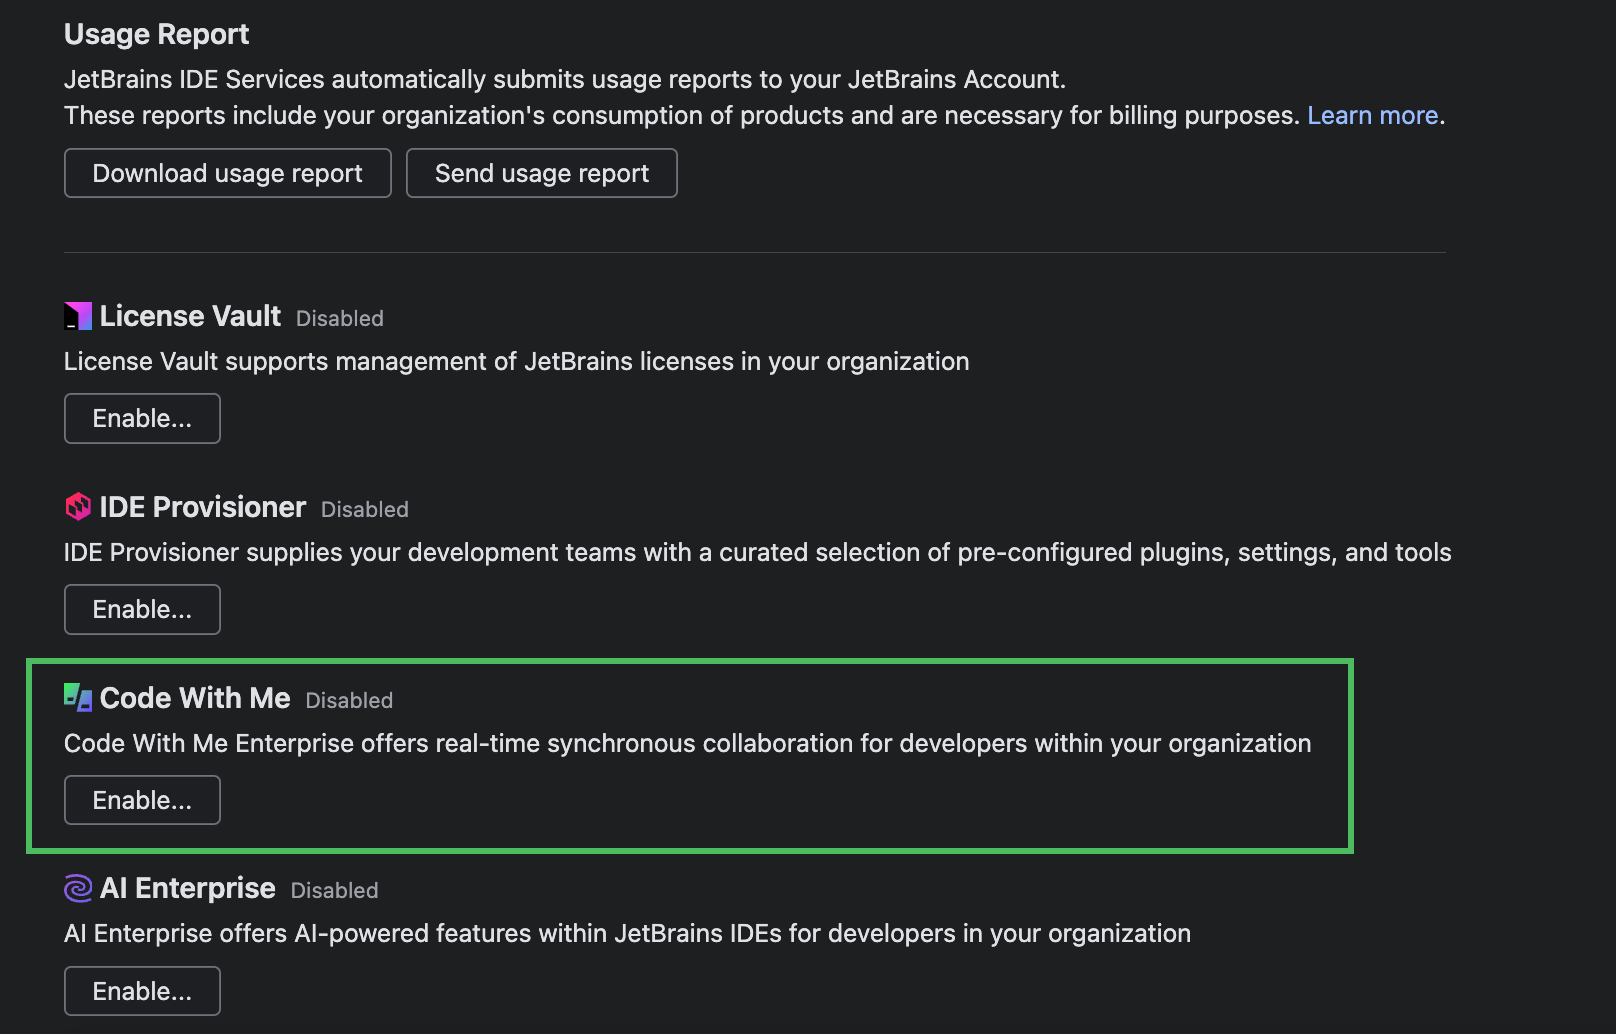Click the IDE Provisioner heading

(x=204, y=506)
